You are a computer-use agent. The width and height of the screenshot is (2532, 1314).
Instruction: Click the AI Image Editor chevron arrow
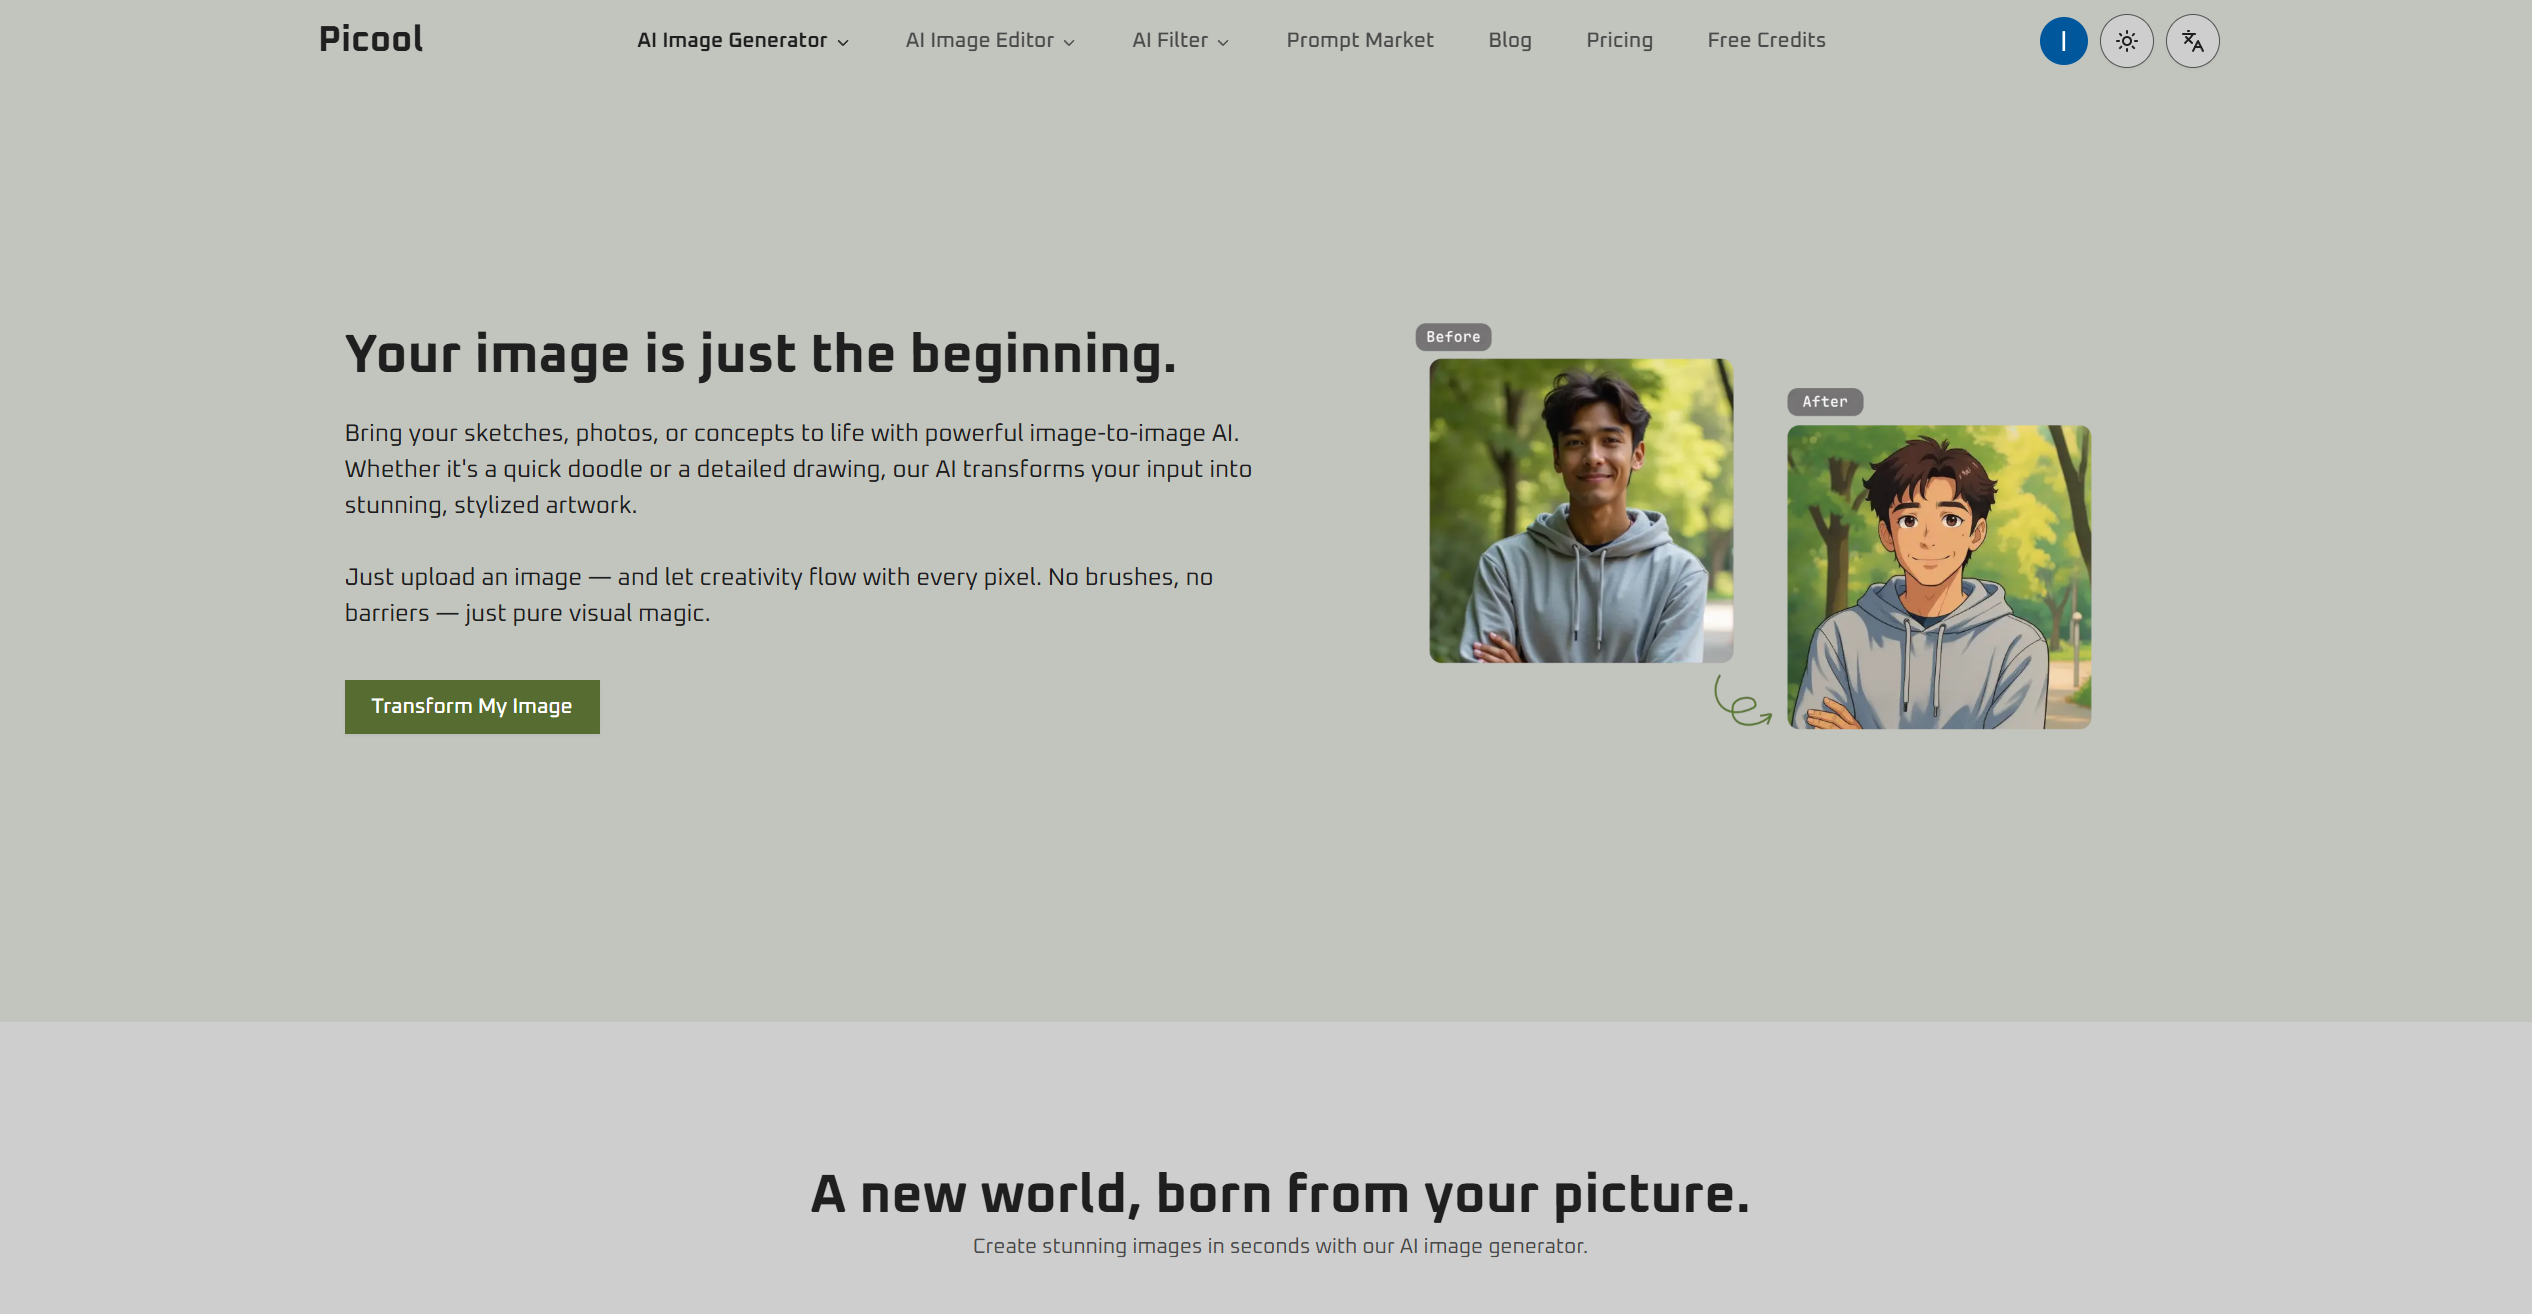[x=1068, y=42]
